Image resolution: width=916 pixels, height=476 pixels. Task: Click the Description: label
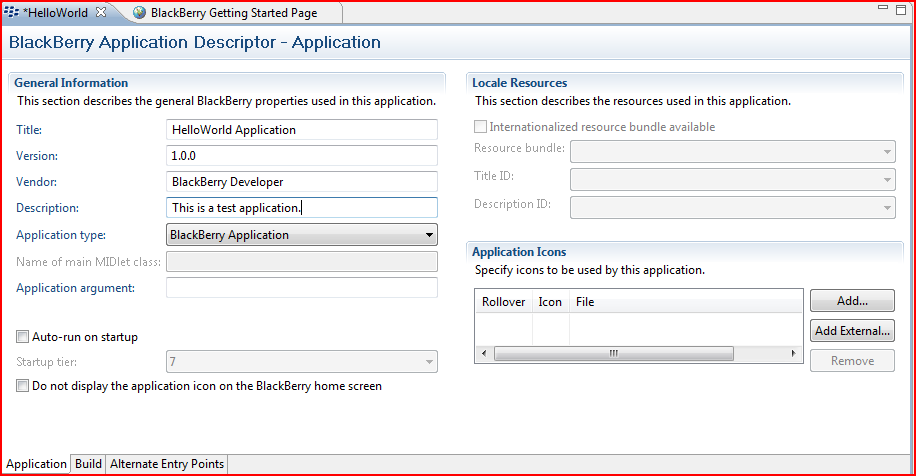click(x=47, y=208)
